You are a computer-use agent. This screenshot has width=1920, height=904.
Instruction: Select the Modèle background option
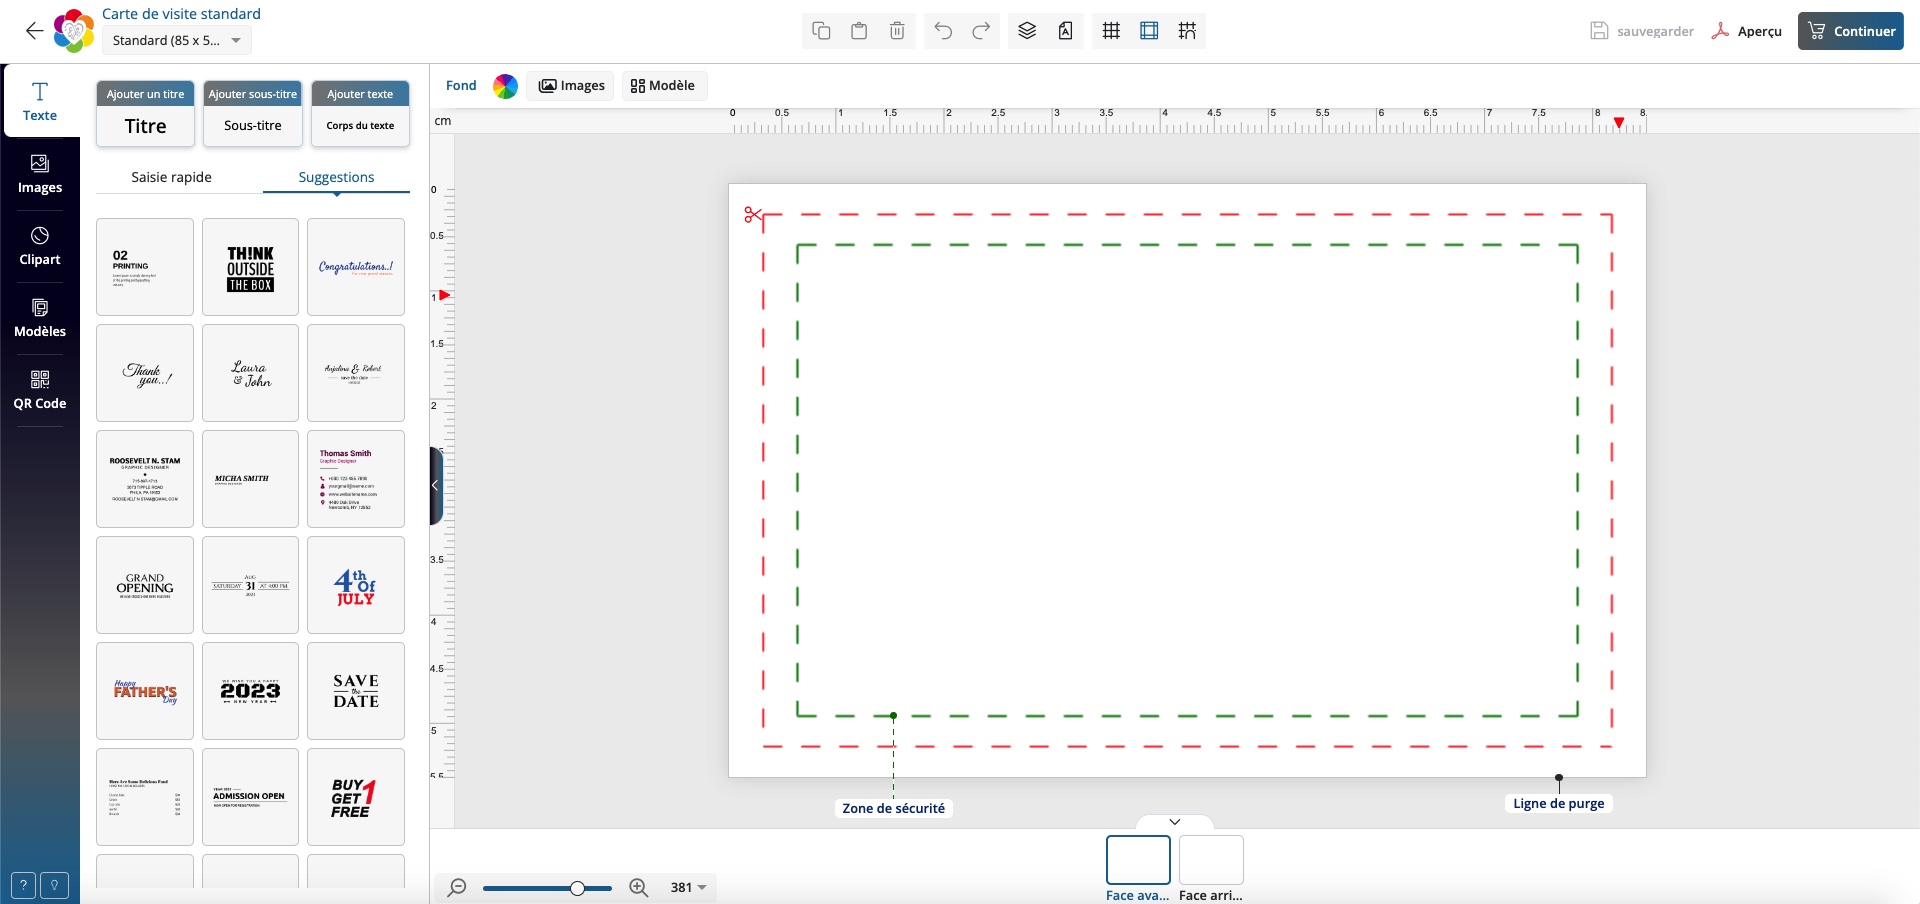tap(663, 86)
